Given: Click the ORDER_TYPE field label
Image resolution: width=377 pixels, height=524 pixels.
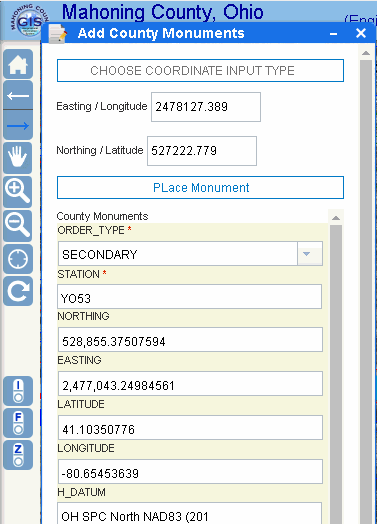Looking at the screenshot, I should [91, 230].
